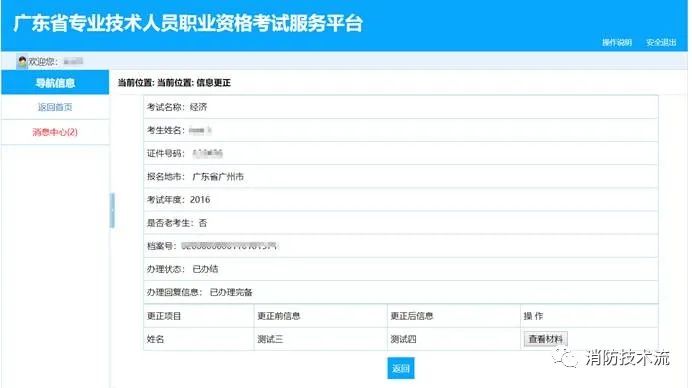The height and width of the screenshot is (388, 692).
Task: Click the blue 返回 button
Action: pyautogui.click(x=401, y=368)
